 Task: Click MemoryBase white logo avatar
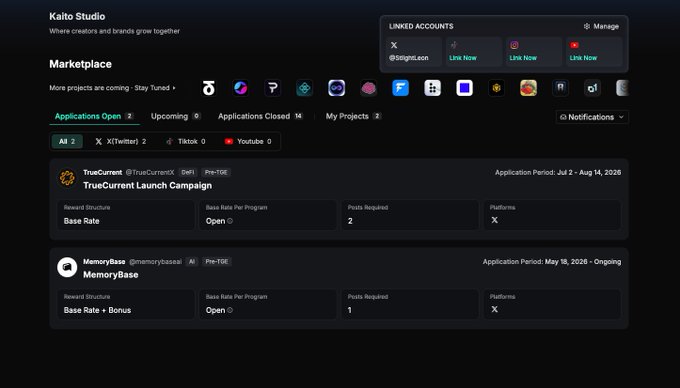point(67,267)
